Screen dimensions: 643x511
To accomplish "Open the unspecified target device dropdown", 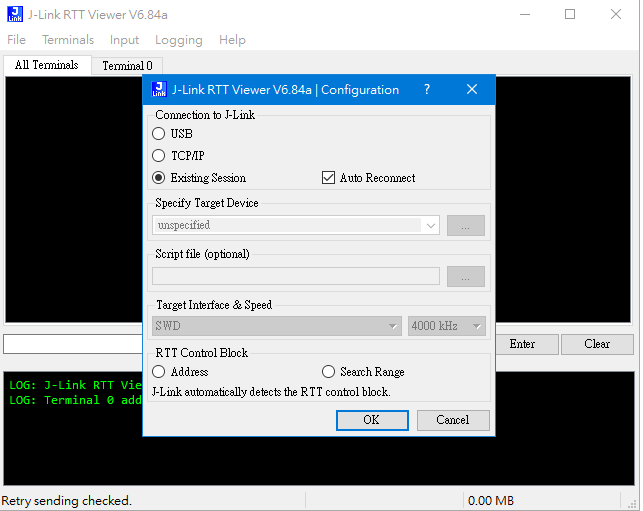I will (296, 225).
